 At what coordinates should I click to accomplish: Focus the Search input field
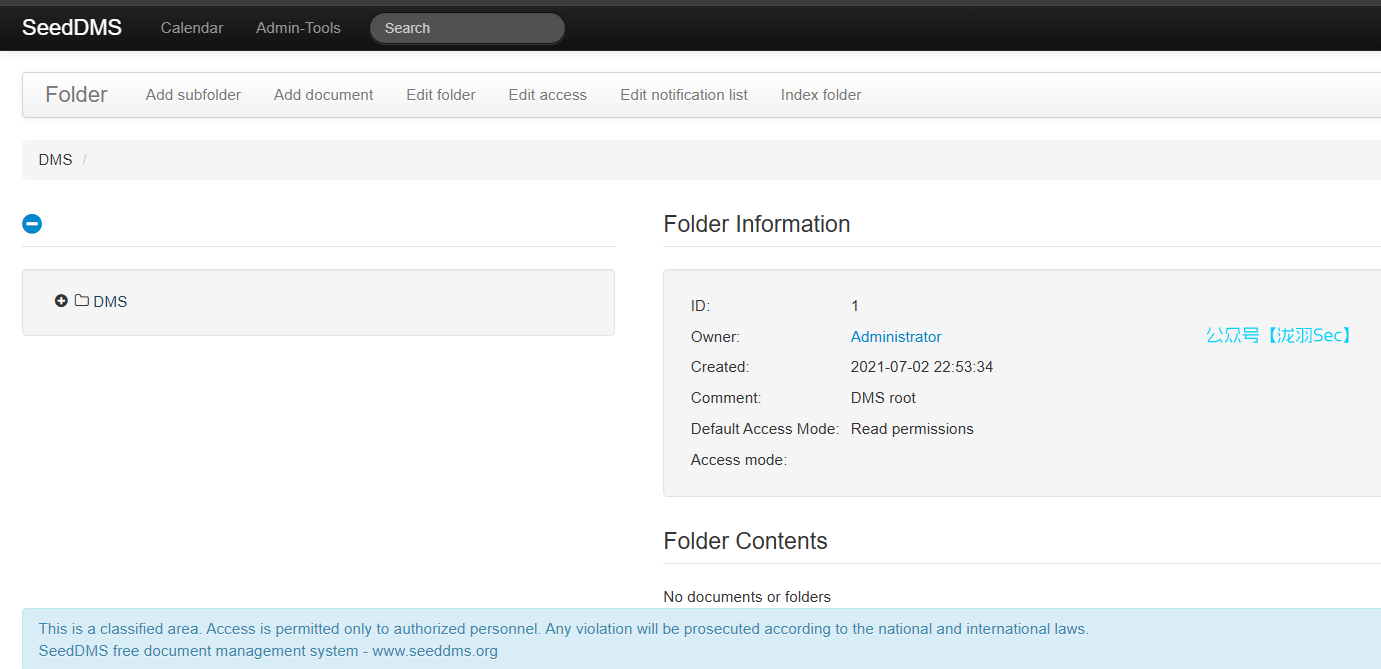click(x=467, y=28)
